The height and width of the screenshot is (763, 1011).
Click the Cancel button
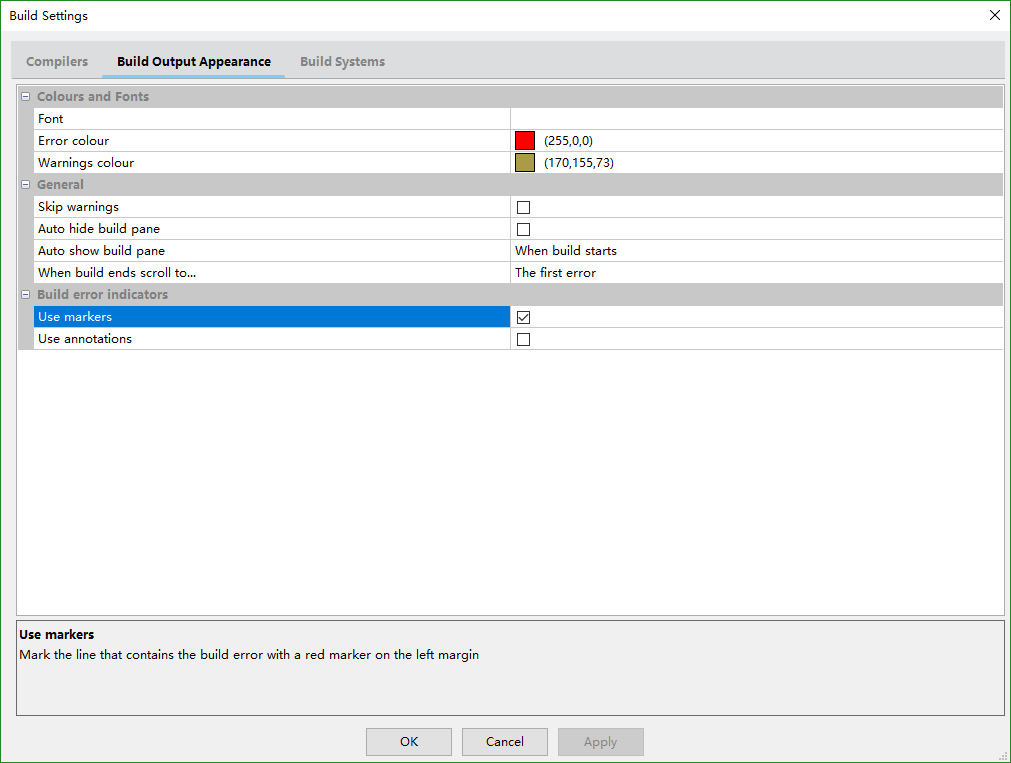click(x=504, y=741)
